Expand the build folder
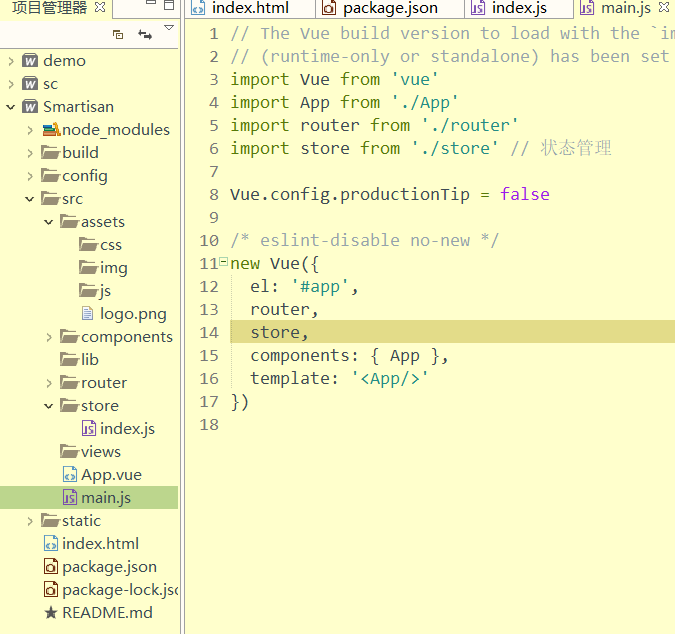The image size is (675, 634). 30,153
